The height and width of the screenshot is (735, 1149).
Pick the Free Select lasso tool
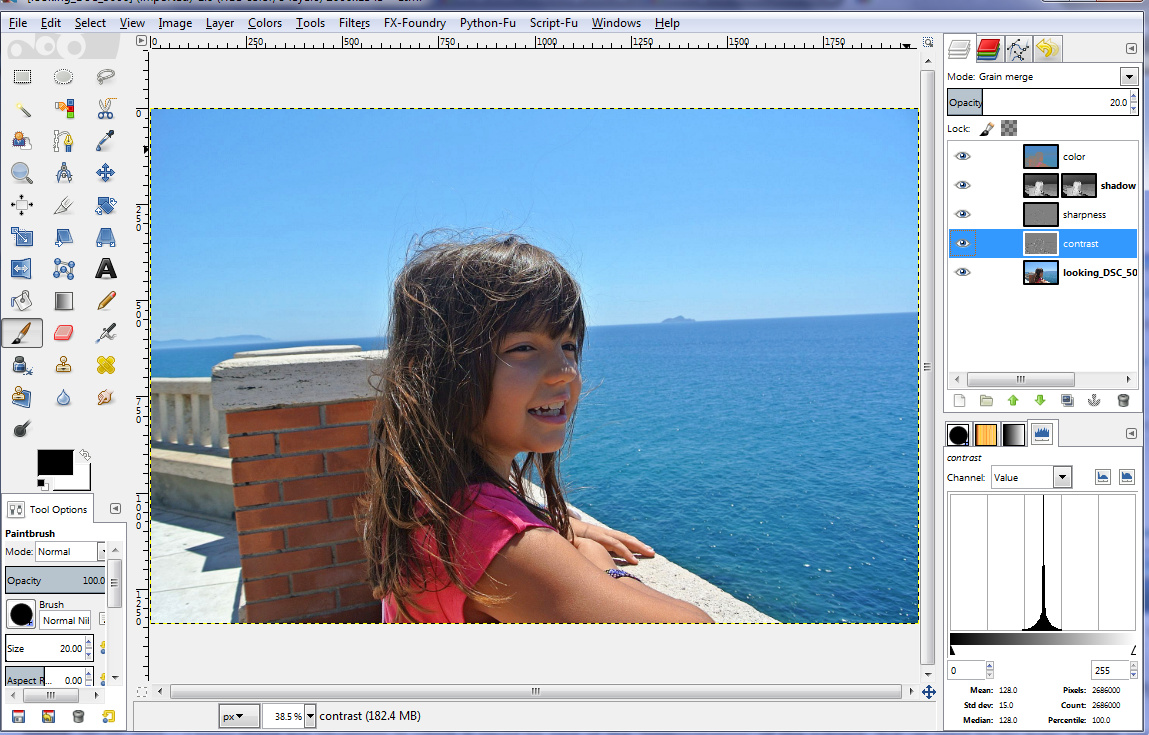pos(106,76)
